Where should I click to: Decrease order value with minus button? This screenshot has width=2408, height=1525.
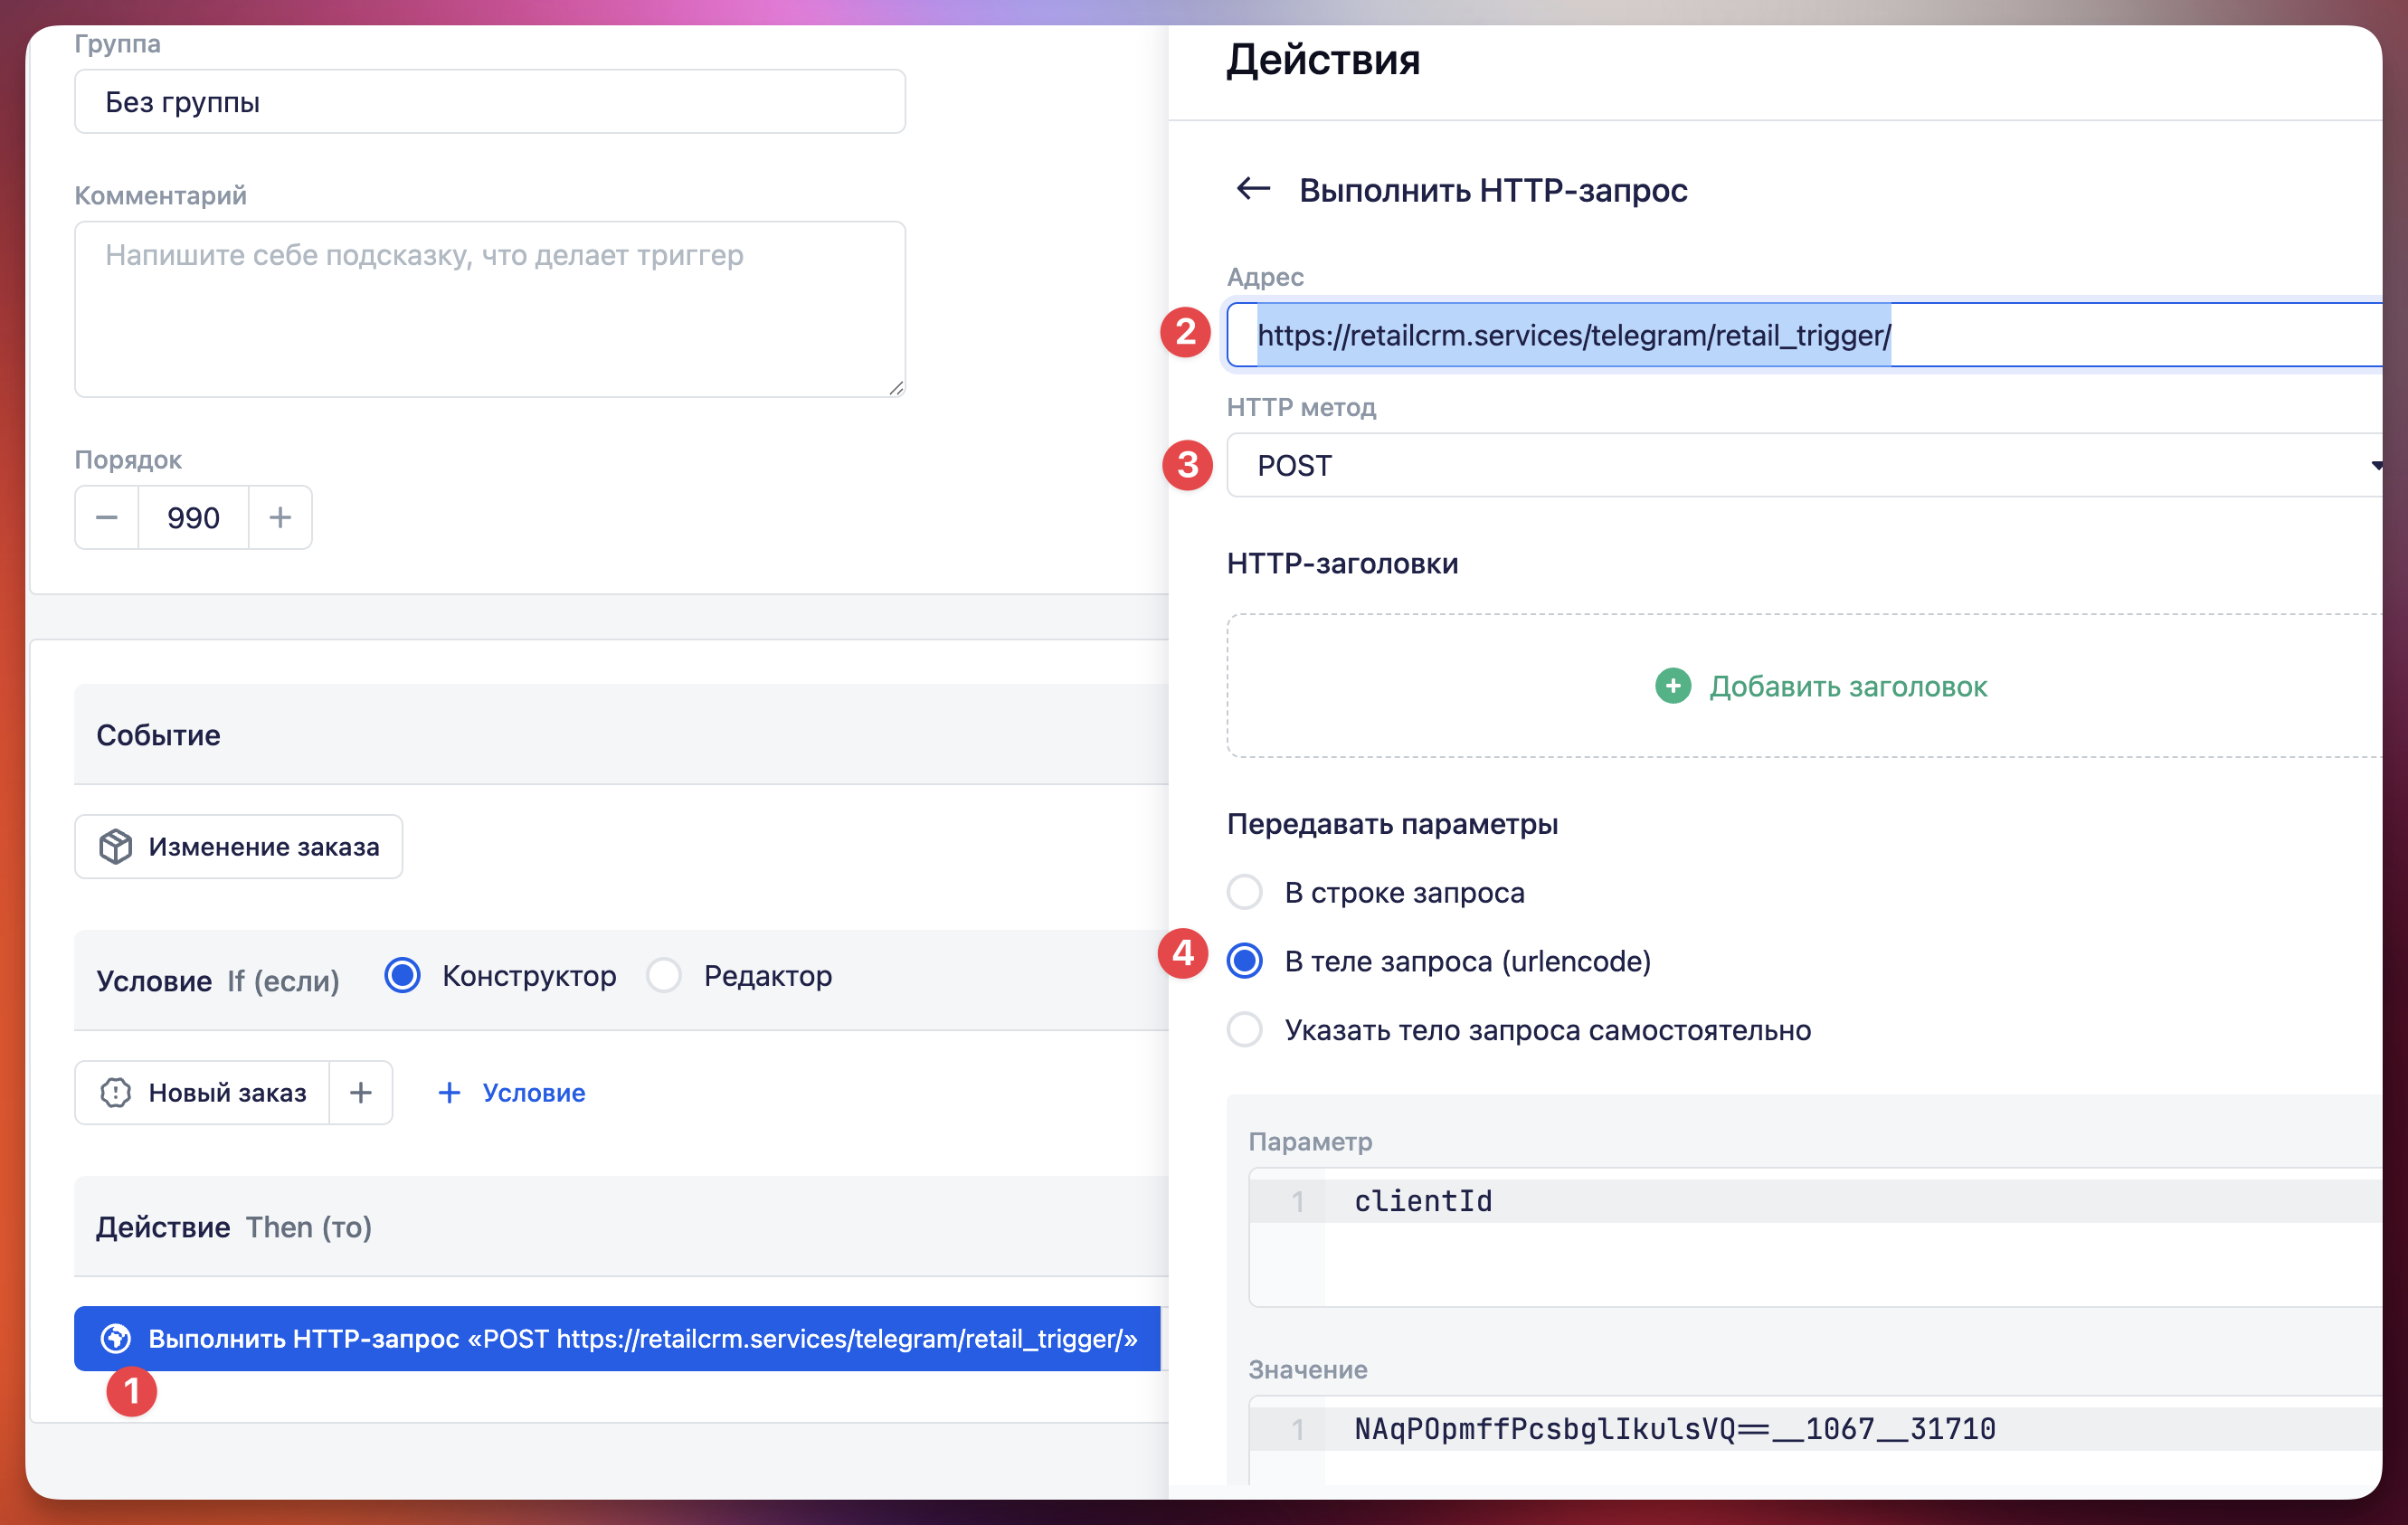click(x=107, y=517)
